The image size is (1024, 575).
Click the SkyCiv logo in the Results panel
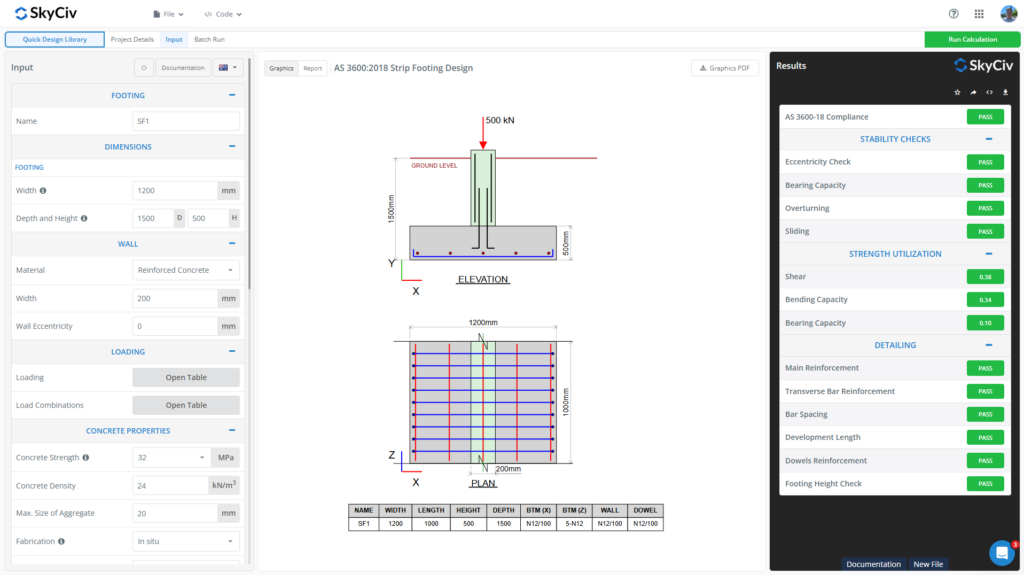(x=984, y=65)
